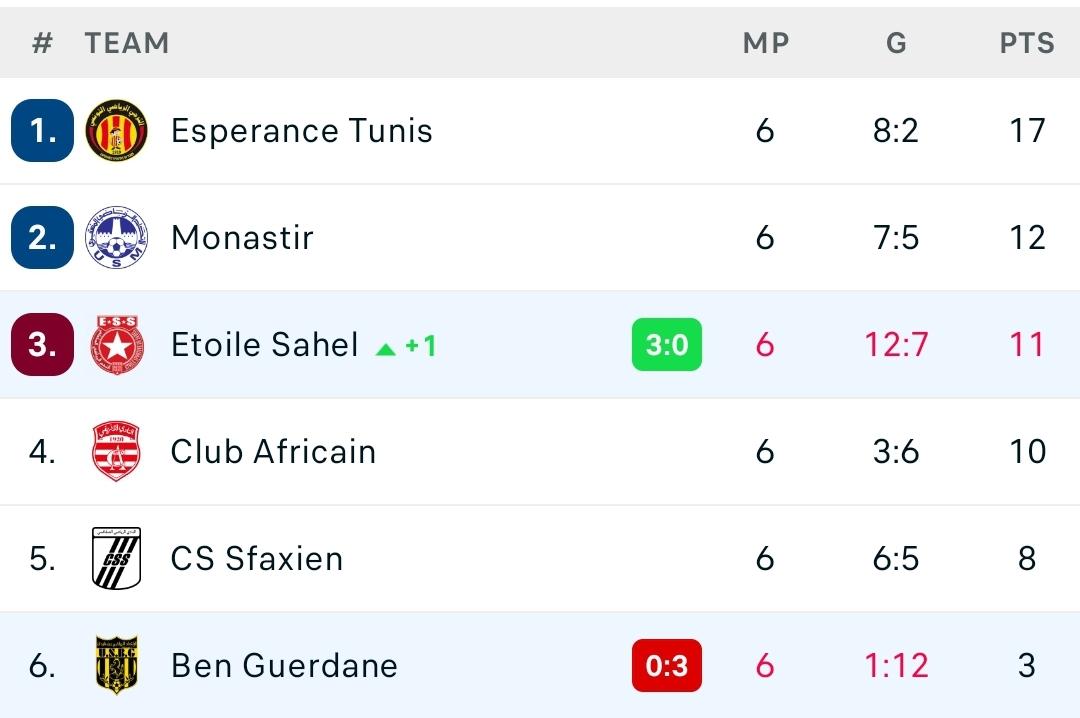Click the CS Sfaxien striped crest
The image size is (1080, 718).
click(x=116, y=558)
